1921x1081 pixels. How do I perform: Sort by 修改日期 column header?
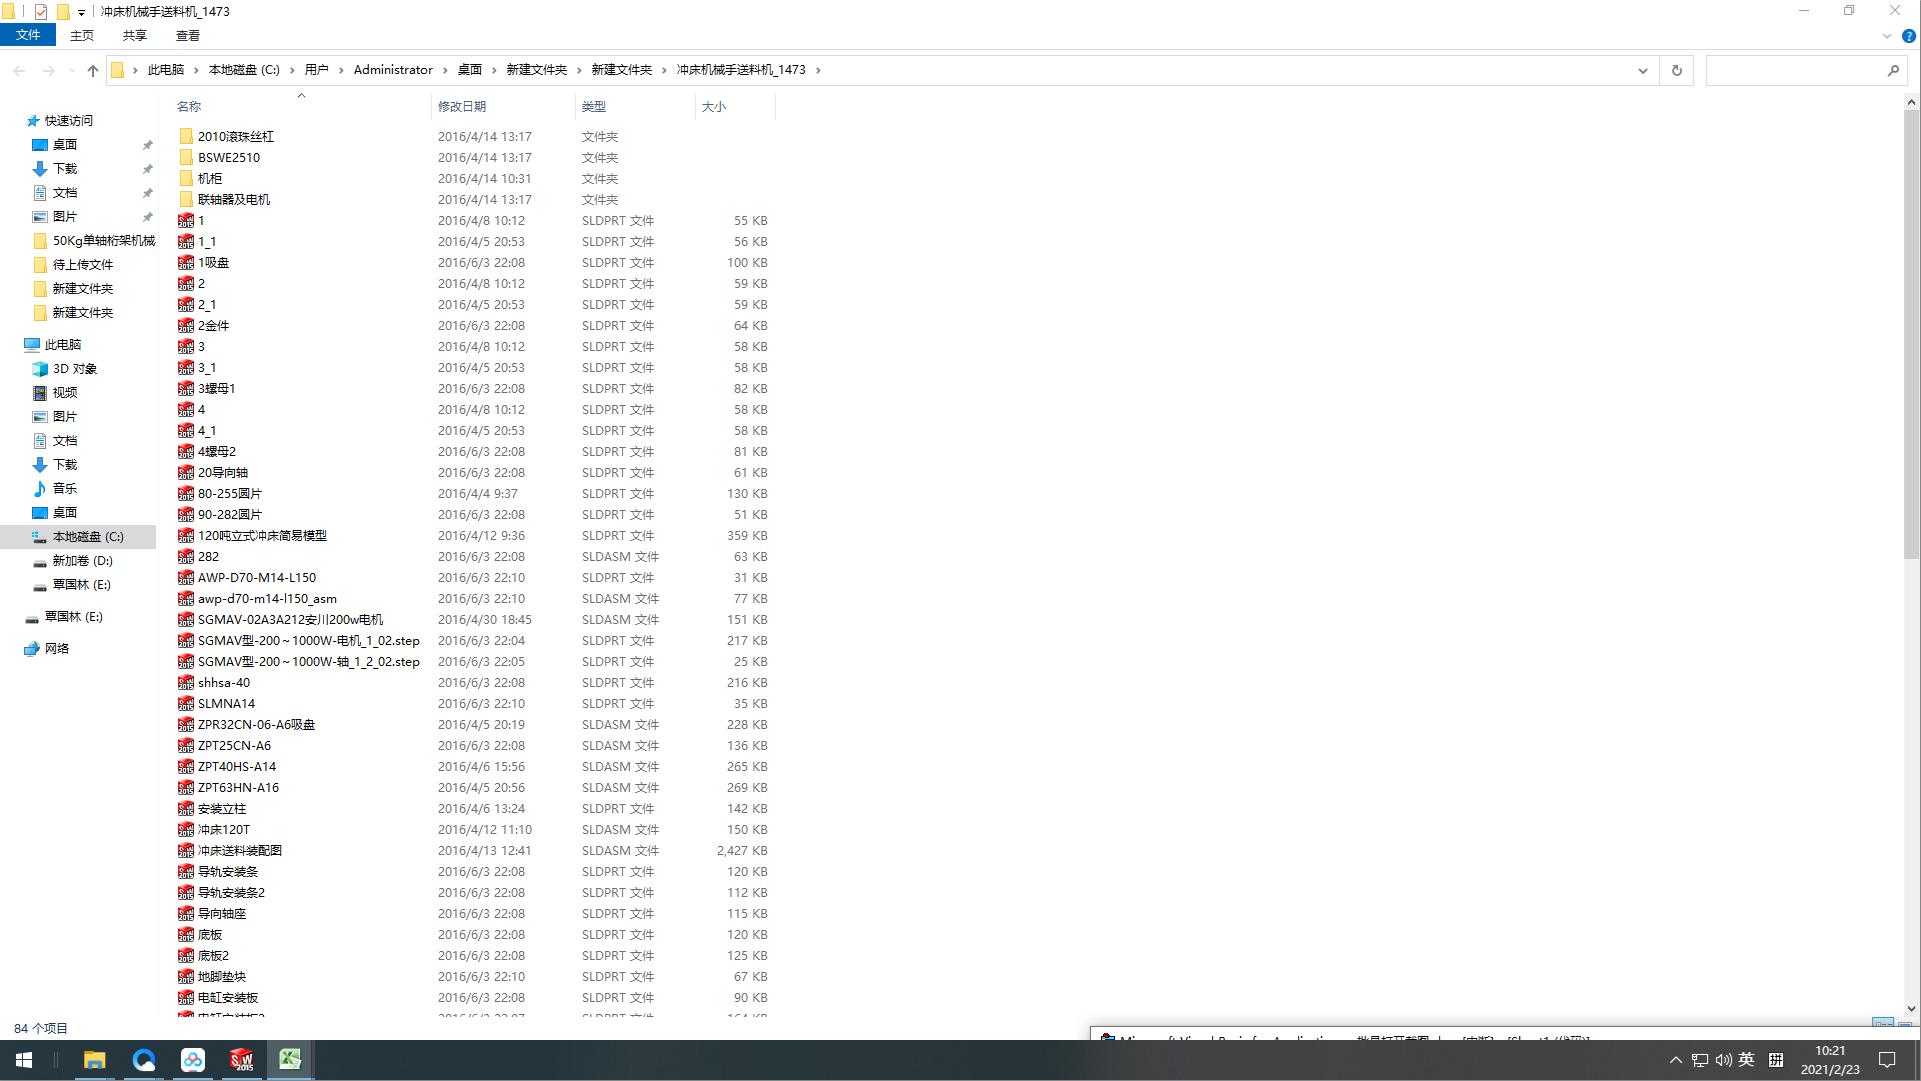tap(462, 106)
